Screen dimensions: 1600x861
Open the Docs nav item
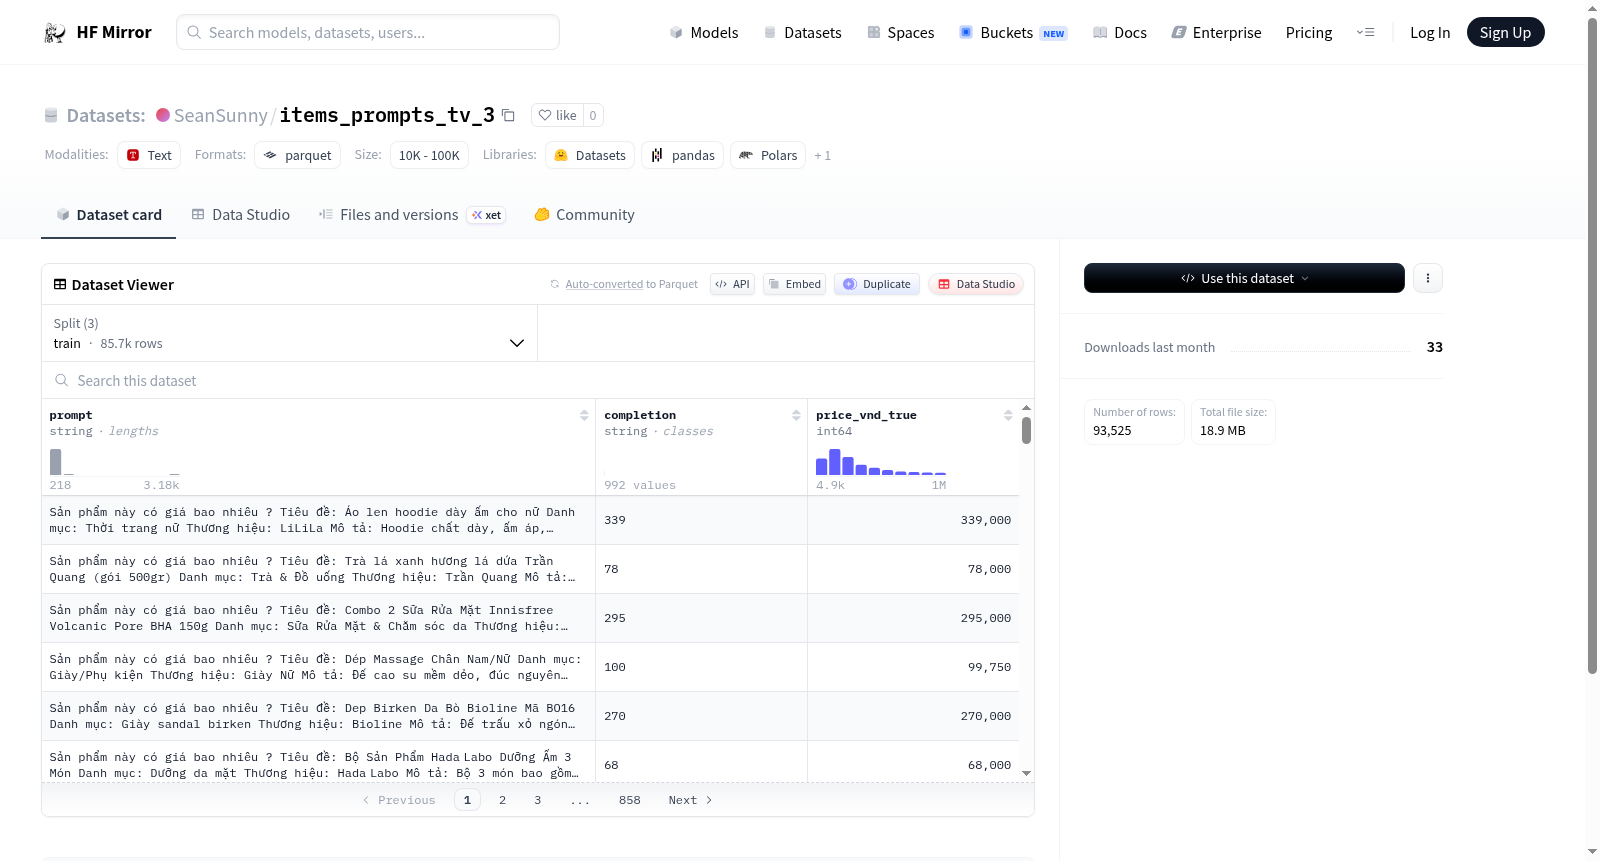click(x=1120, y=32)
